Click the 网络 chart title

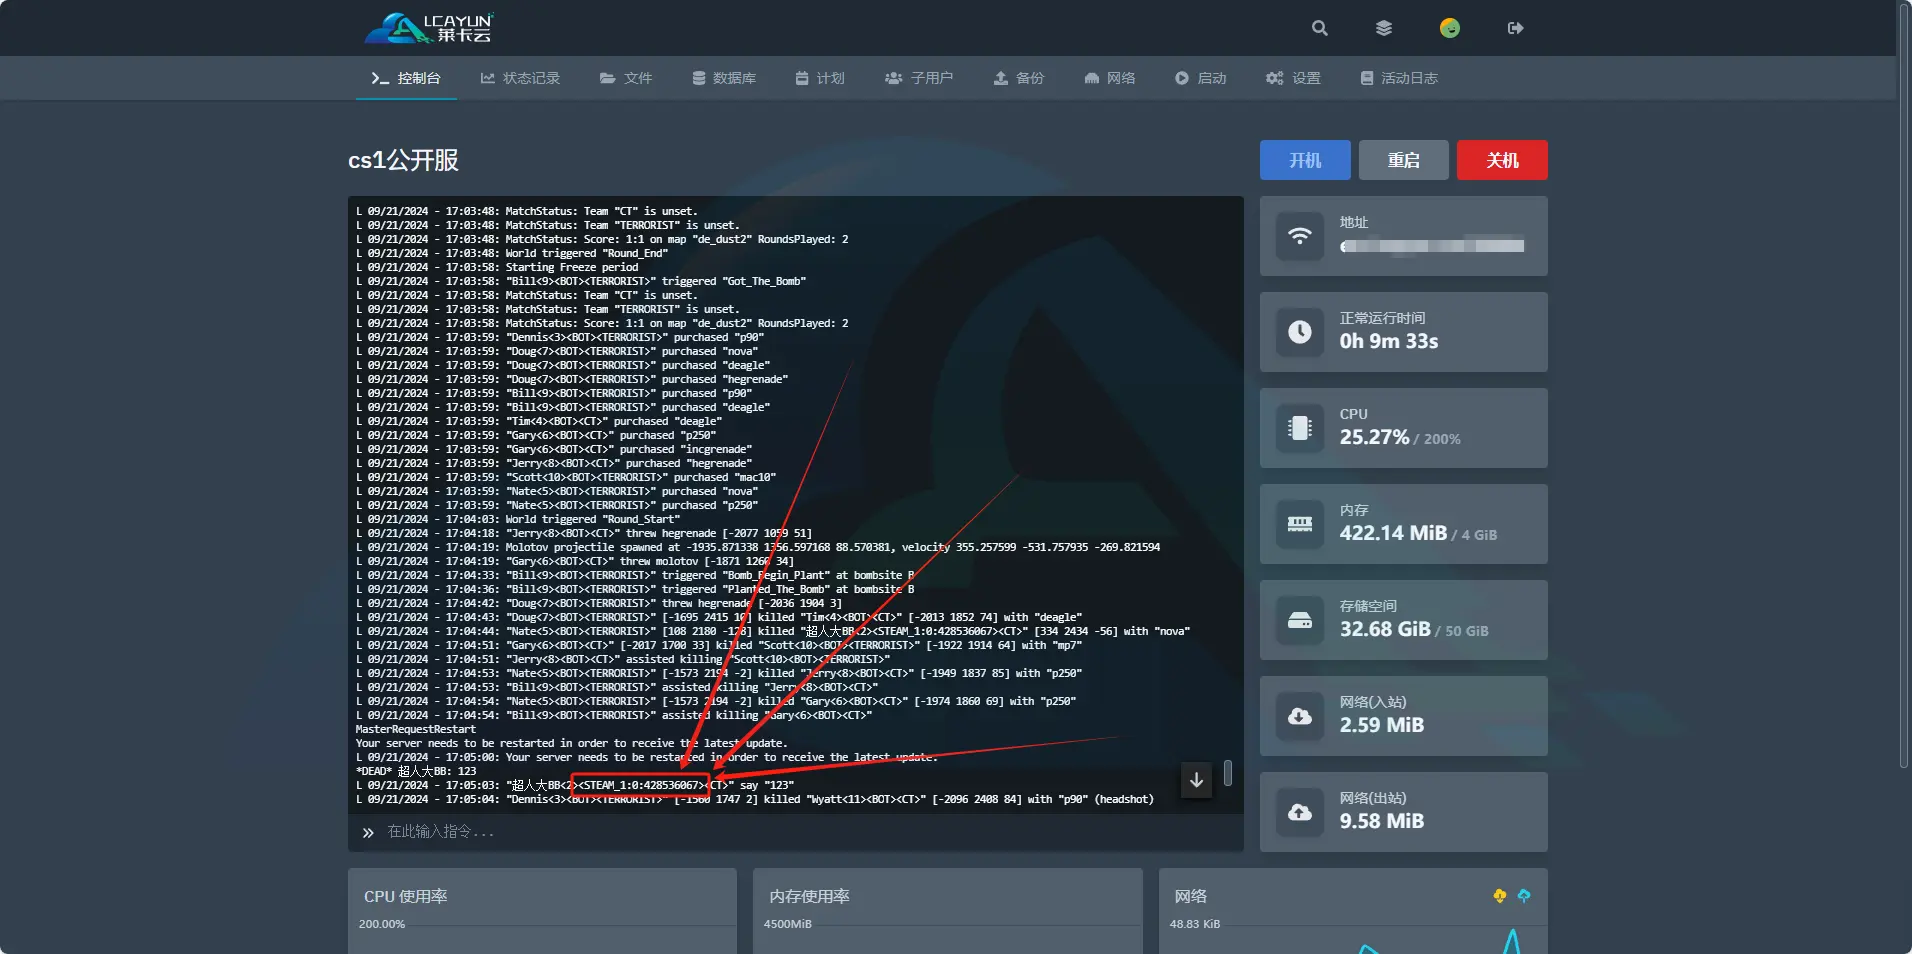click(x=1190, y=896)
